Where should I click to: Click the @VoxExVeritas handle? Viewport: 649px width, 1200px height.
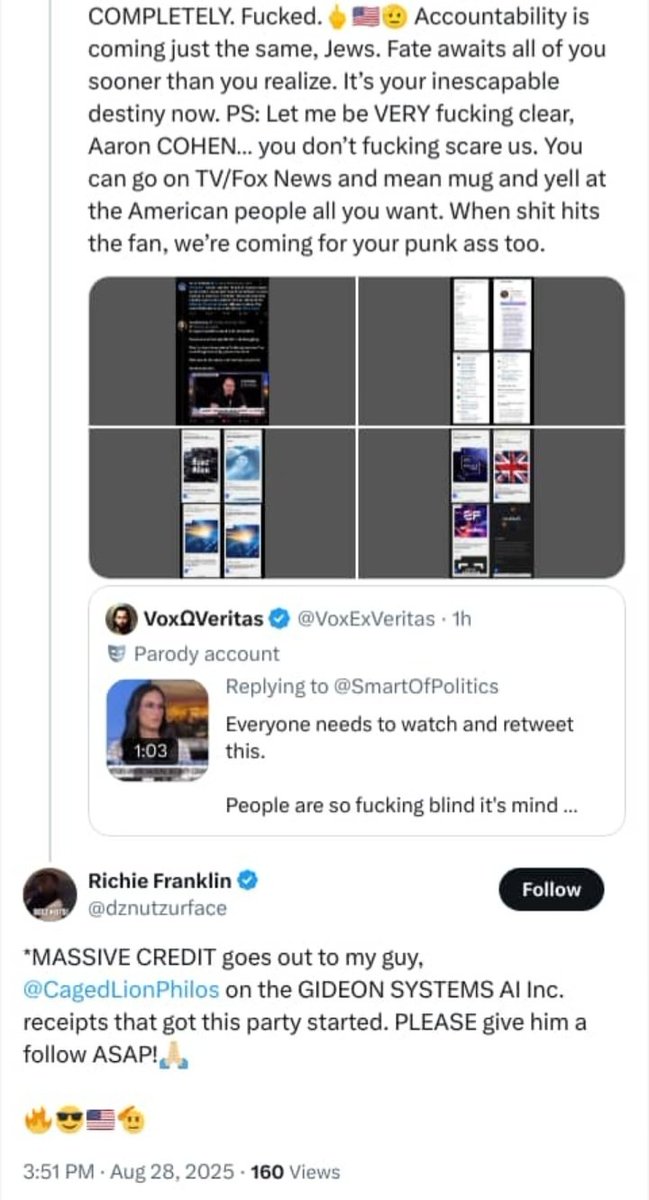click(366, 619)
